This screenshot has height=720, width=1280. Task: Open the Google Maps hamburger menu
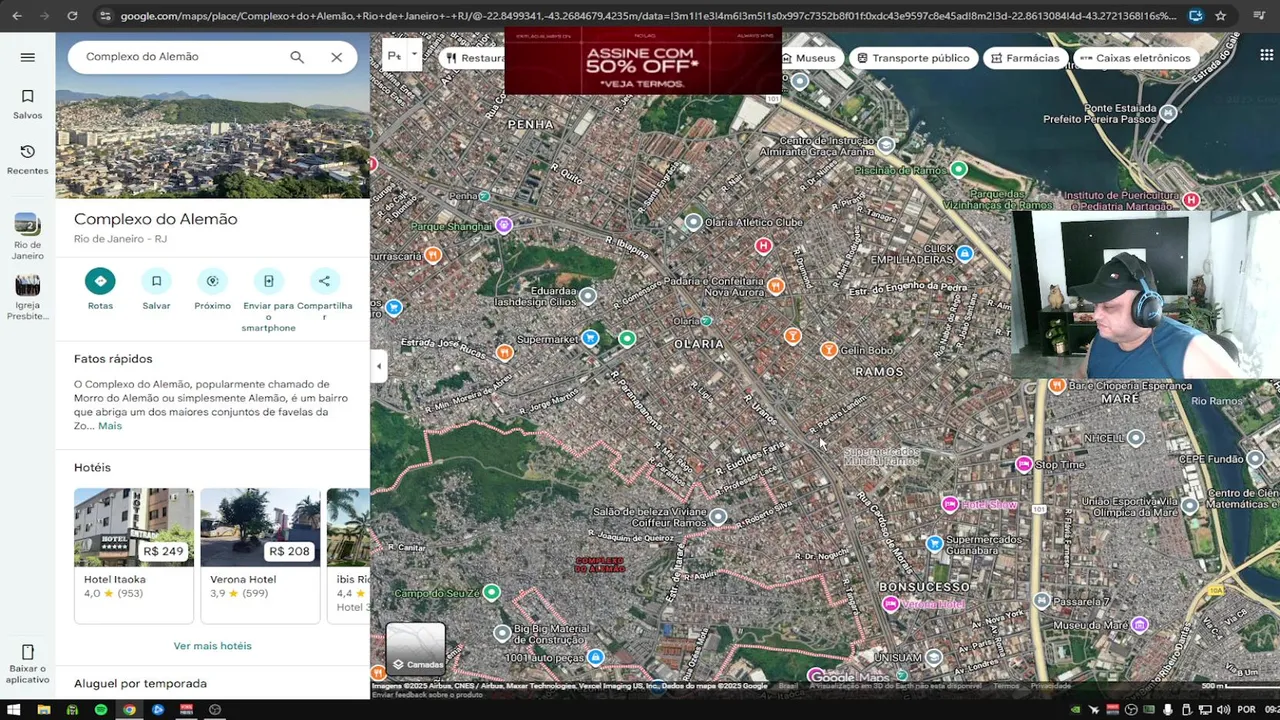[27, 57]
